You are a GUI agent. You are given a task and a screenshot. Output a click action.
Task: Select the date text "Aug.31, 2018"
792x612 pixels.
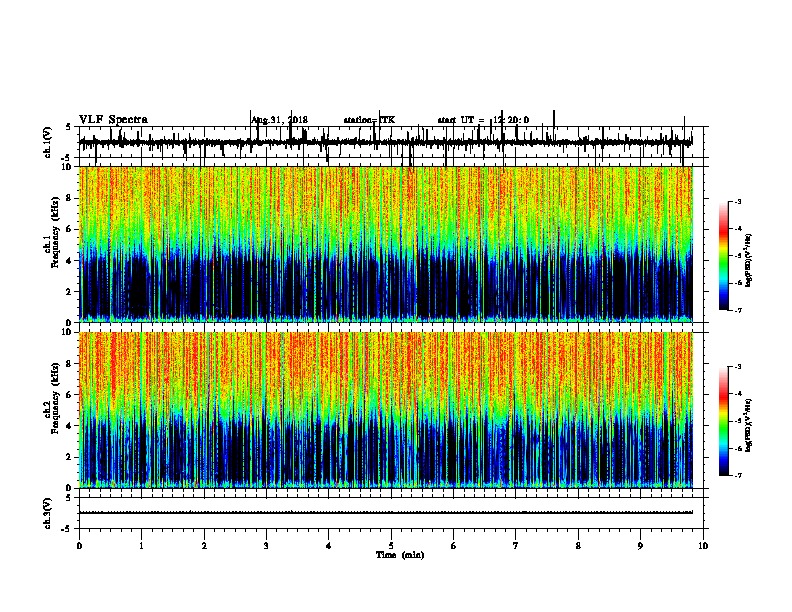(279, 120)
